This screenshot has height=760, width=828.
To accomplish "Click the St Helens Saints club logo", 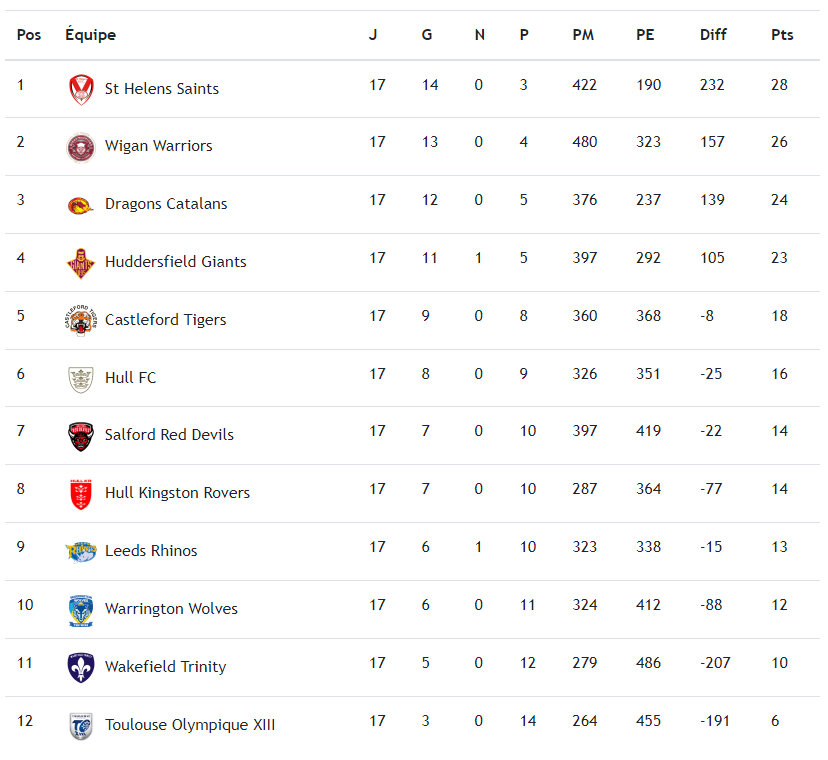I will (81, 89).
